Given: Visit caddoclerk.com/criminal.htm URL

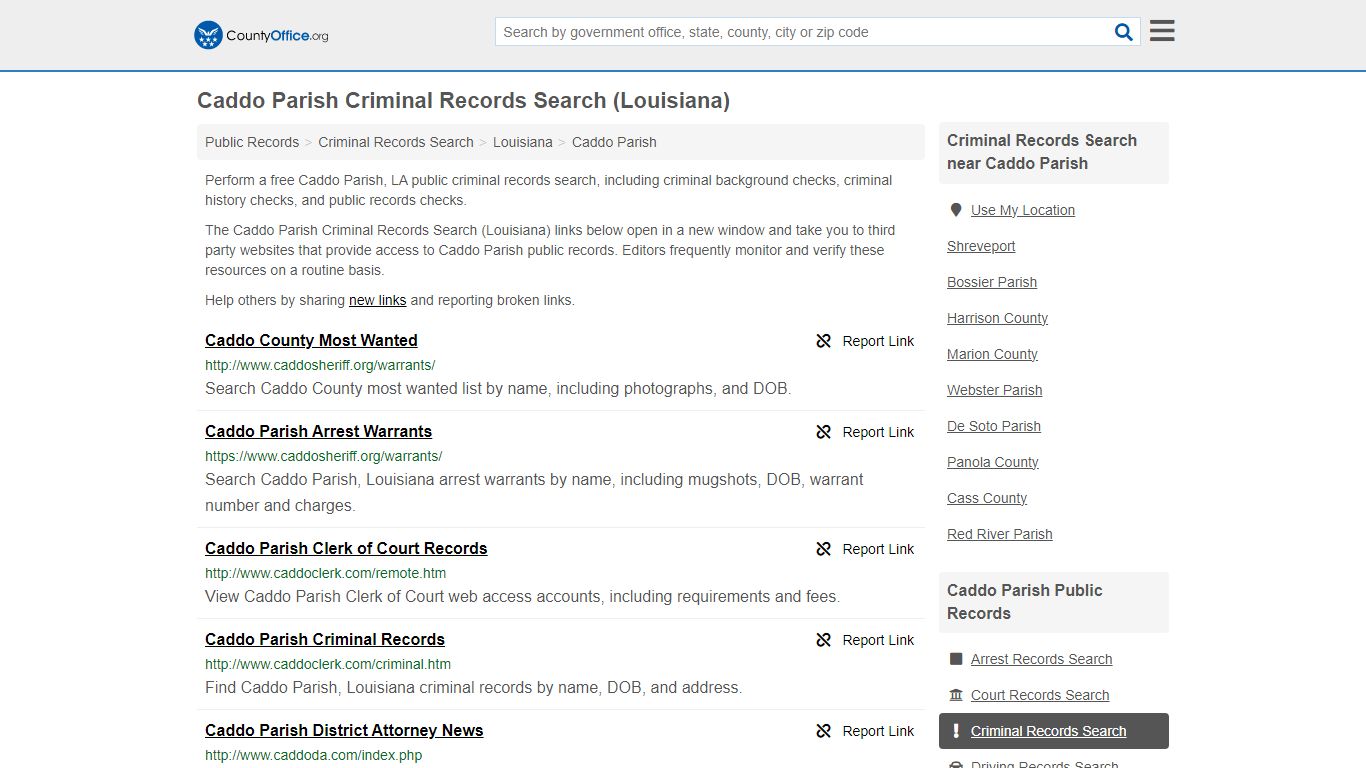Looking at the screenshot, I should (328, 664).
